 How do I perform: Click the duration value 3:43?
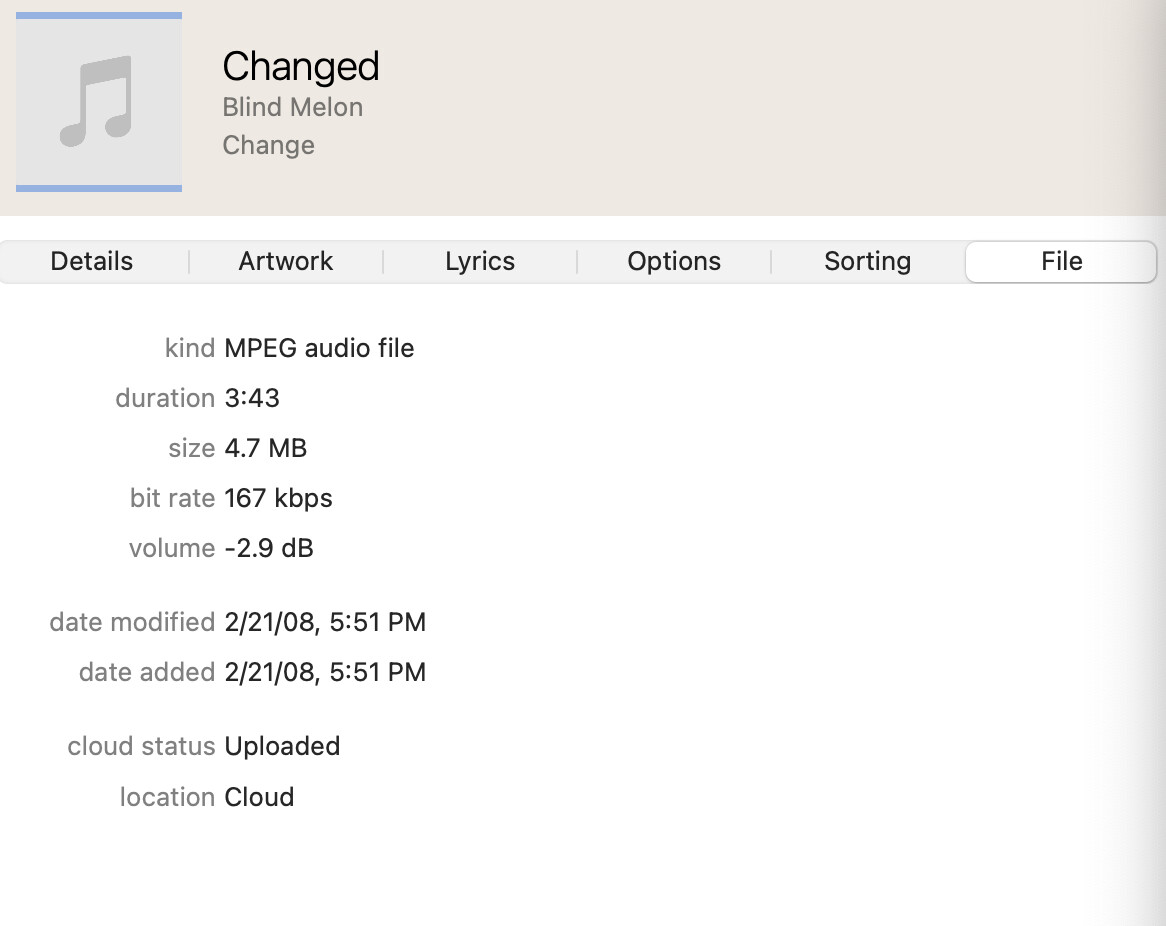(252, 398)
